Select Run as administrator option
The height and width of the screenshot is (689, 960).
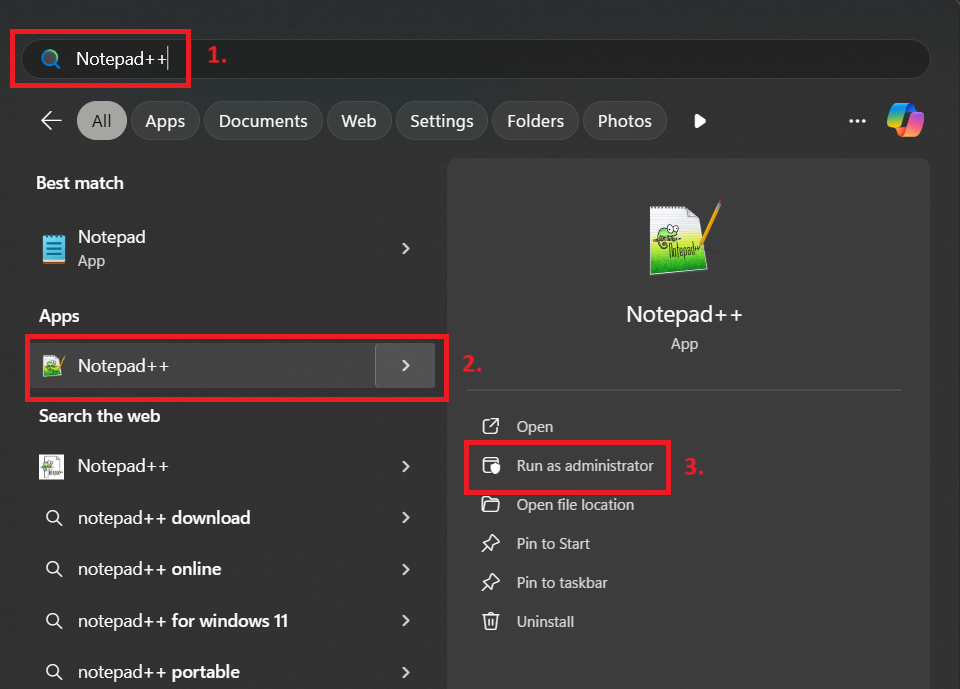click(x=584, y=466)
